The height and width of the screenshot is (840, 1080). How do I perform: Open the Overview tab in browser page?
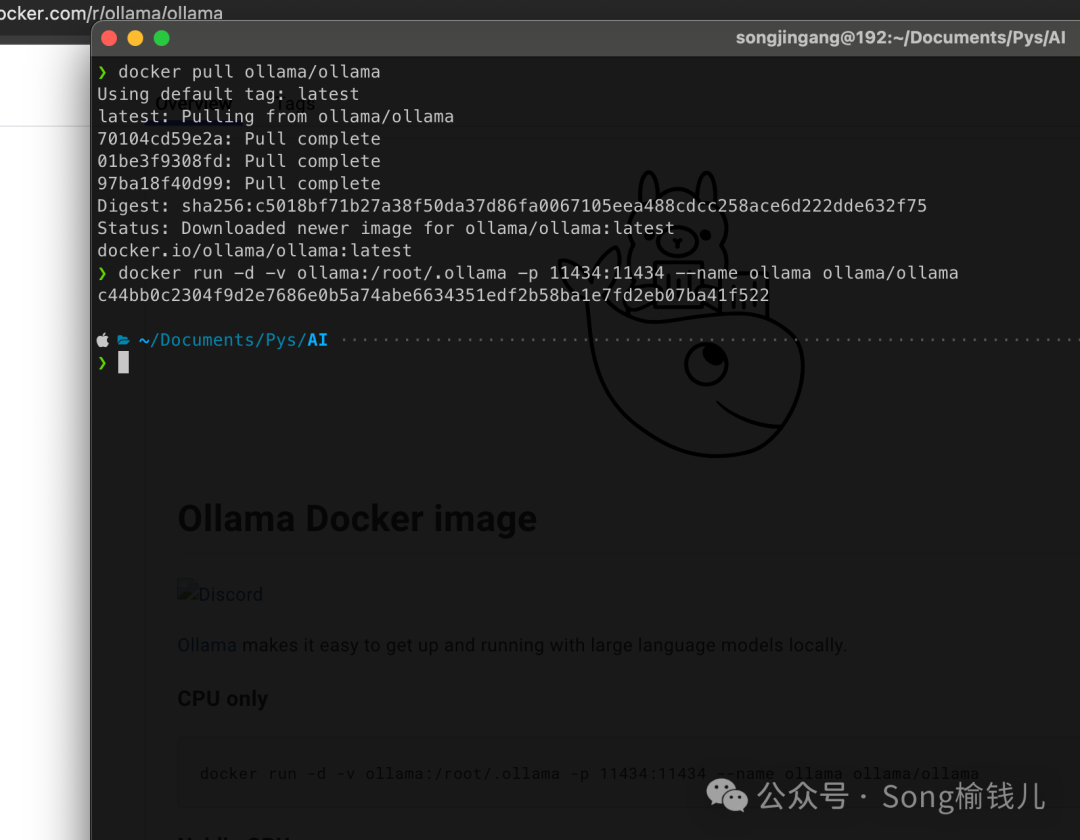(194, 104)
